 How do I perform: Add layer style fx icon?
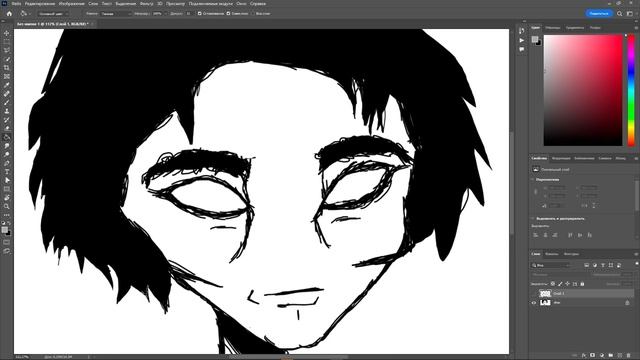point(584,356)
